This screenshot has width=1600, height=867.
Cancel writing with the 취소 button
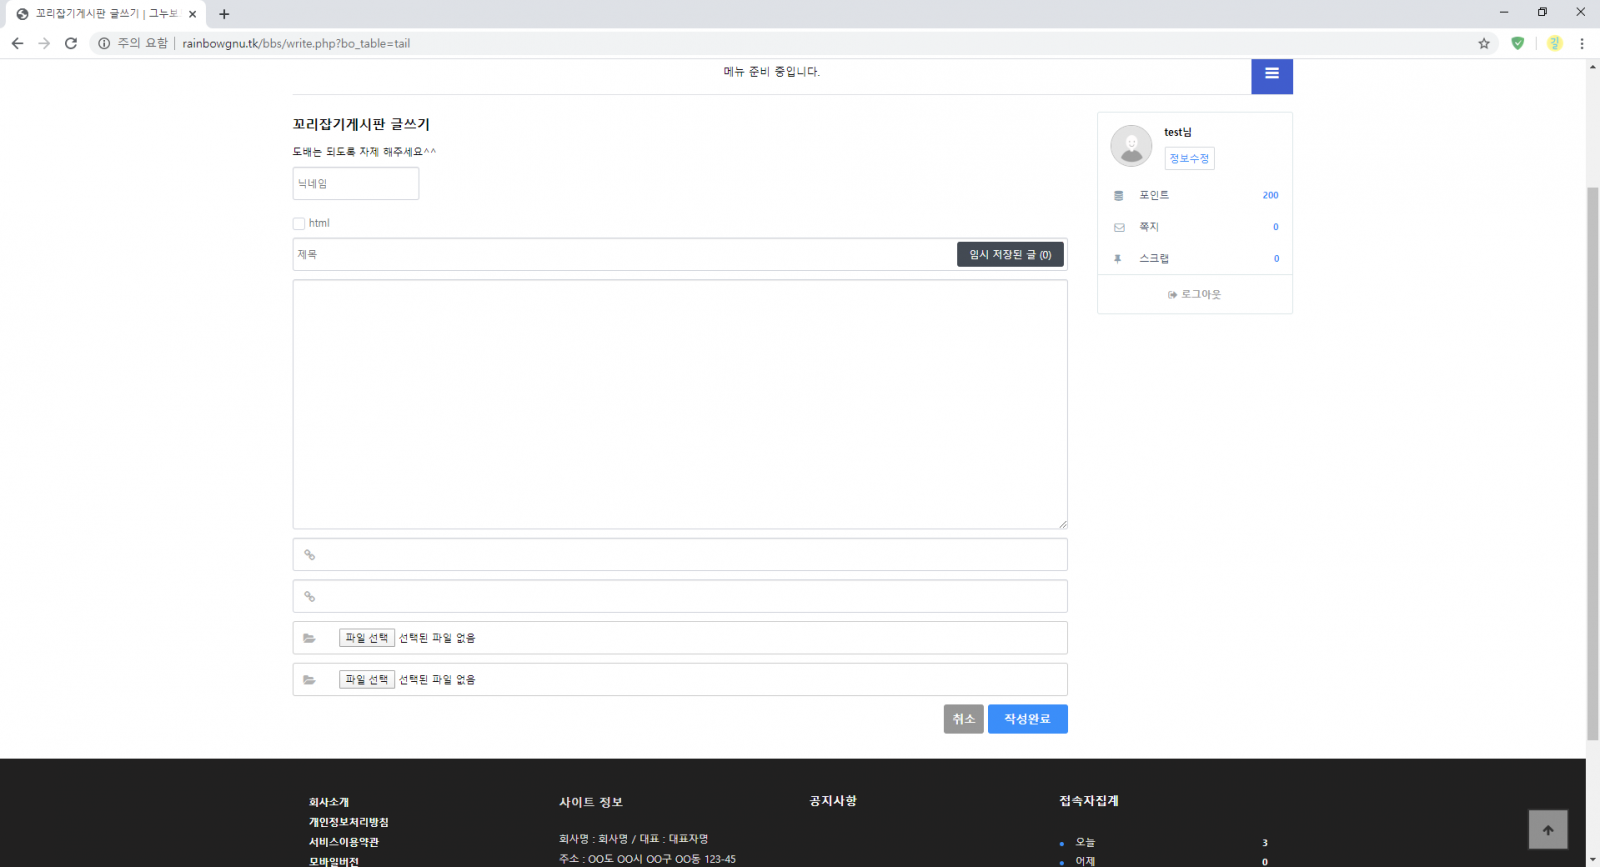click(963, 719)
